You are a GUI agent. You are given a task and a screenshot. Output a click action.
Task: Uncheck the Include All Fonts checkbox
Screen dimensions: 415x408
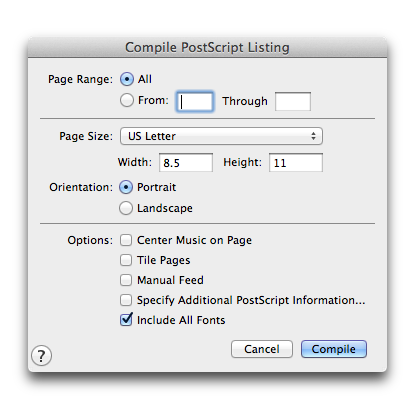(x=126, y=320)
